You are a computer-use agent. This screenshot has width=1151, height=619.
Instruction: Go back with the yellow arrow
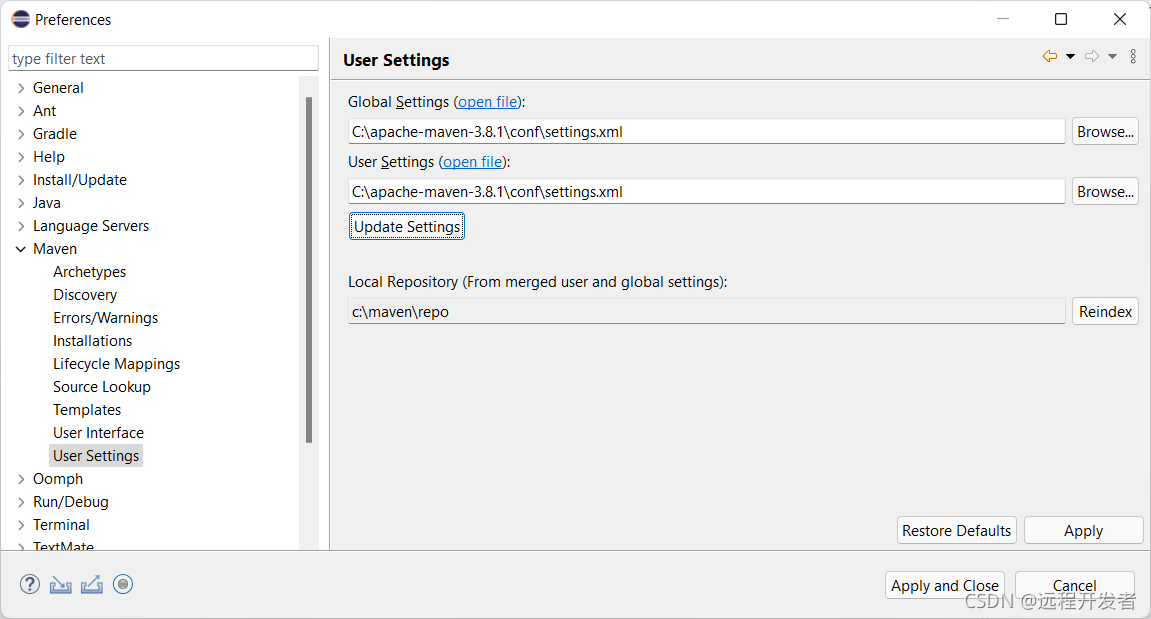[x=1049, y=57]
